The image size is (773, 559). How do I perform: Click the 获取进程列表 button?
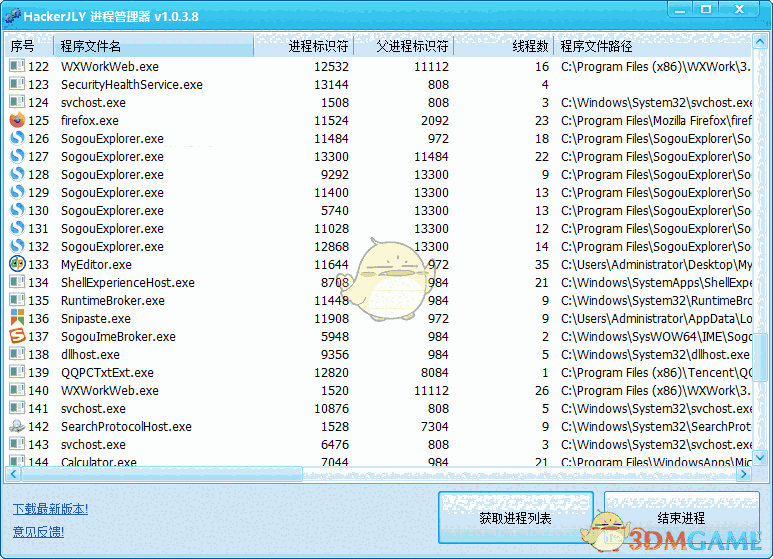coord(516,518)
